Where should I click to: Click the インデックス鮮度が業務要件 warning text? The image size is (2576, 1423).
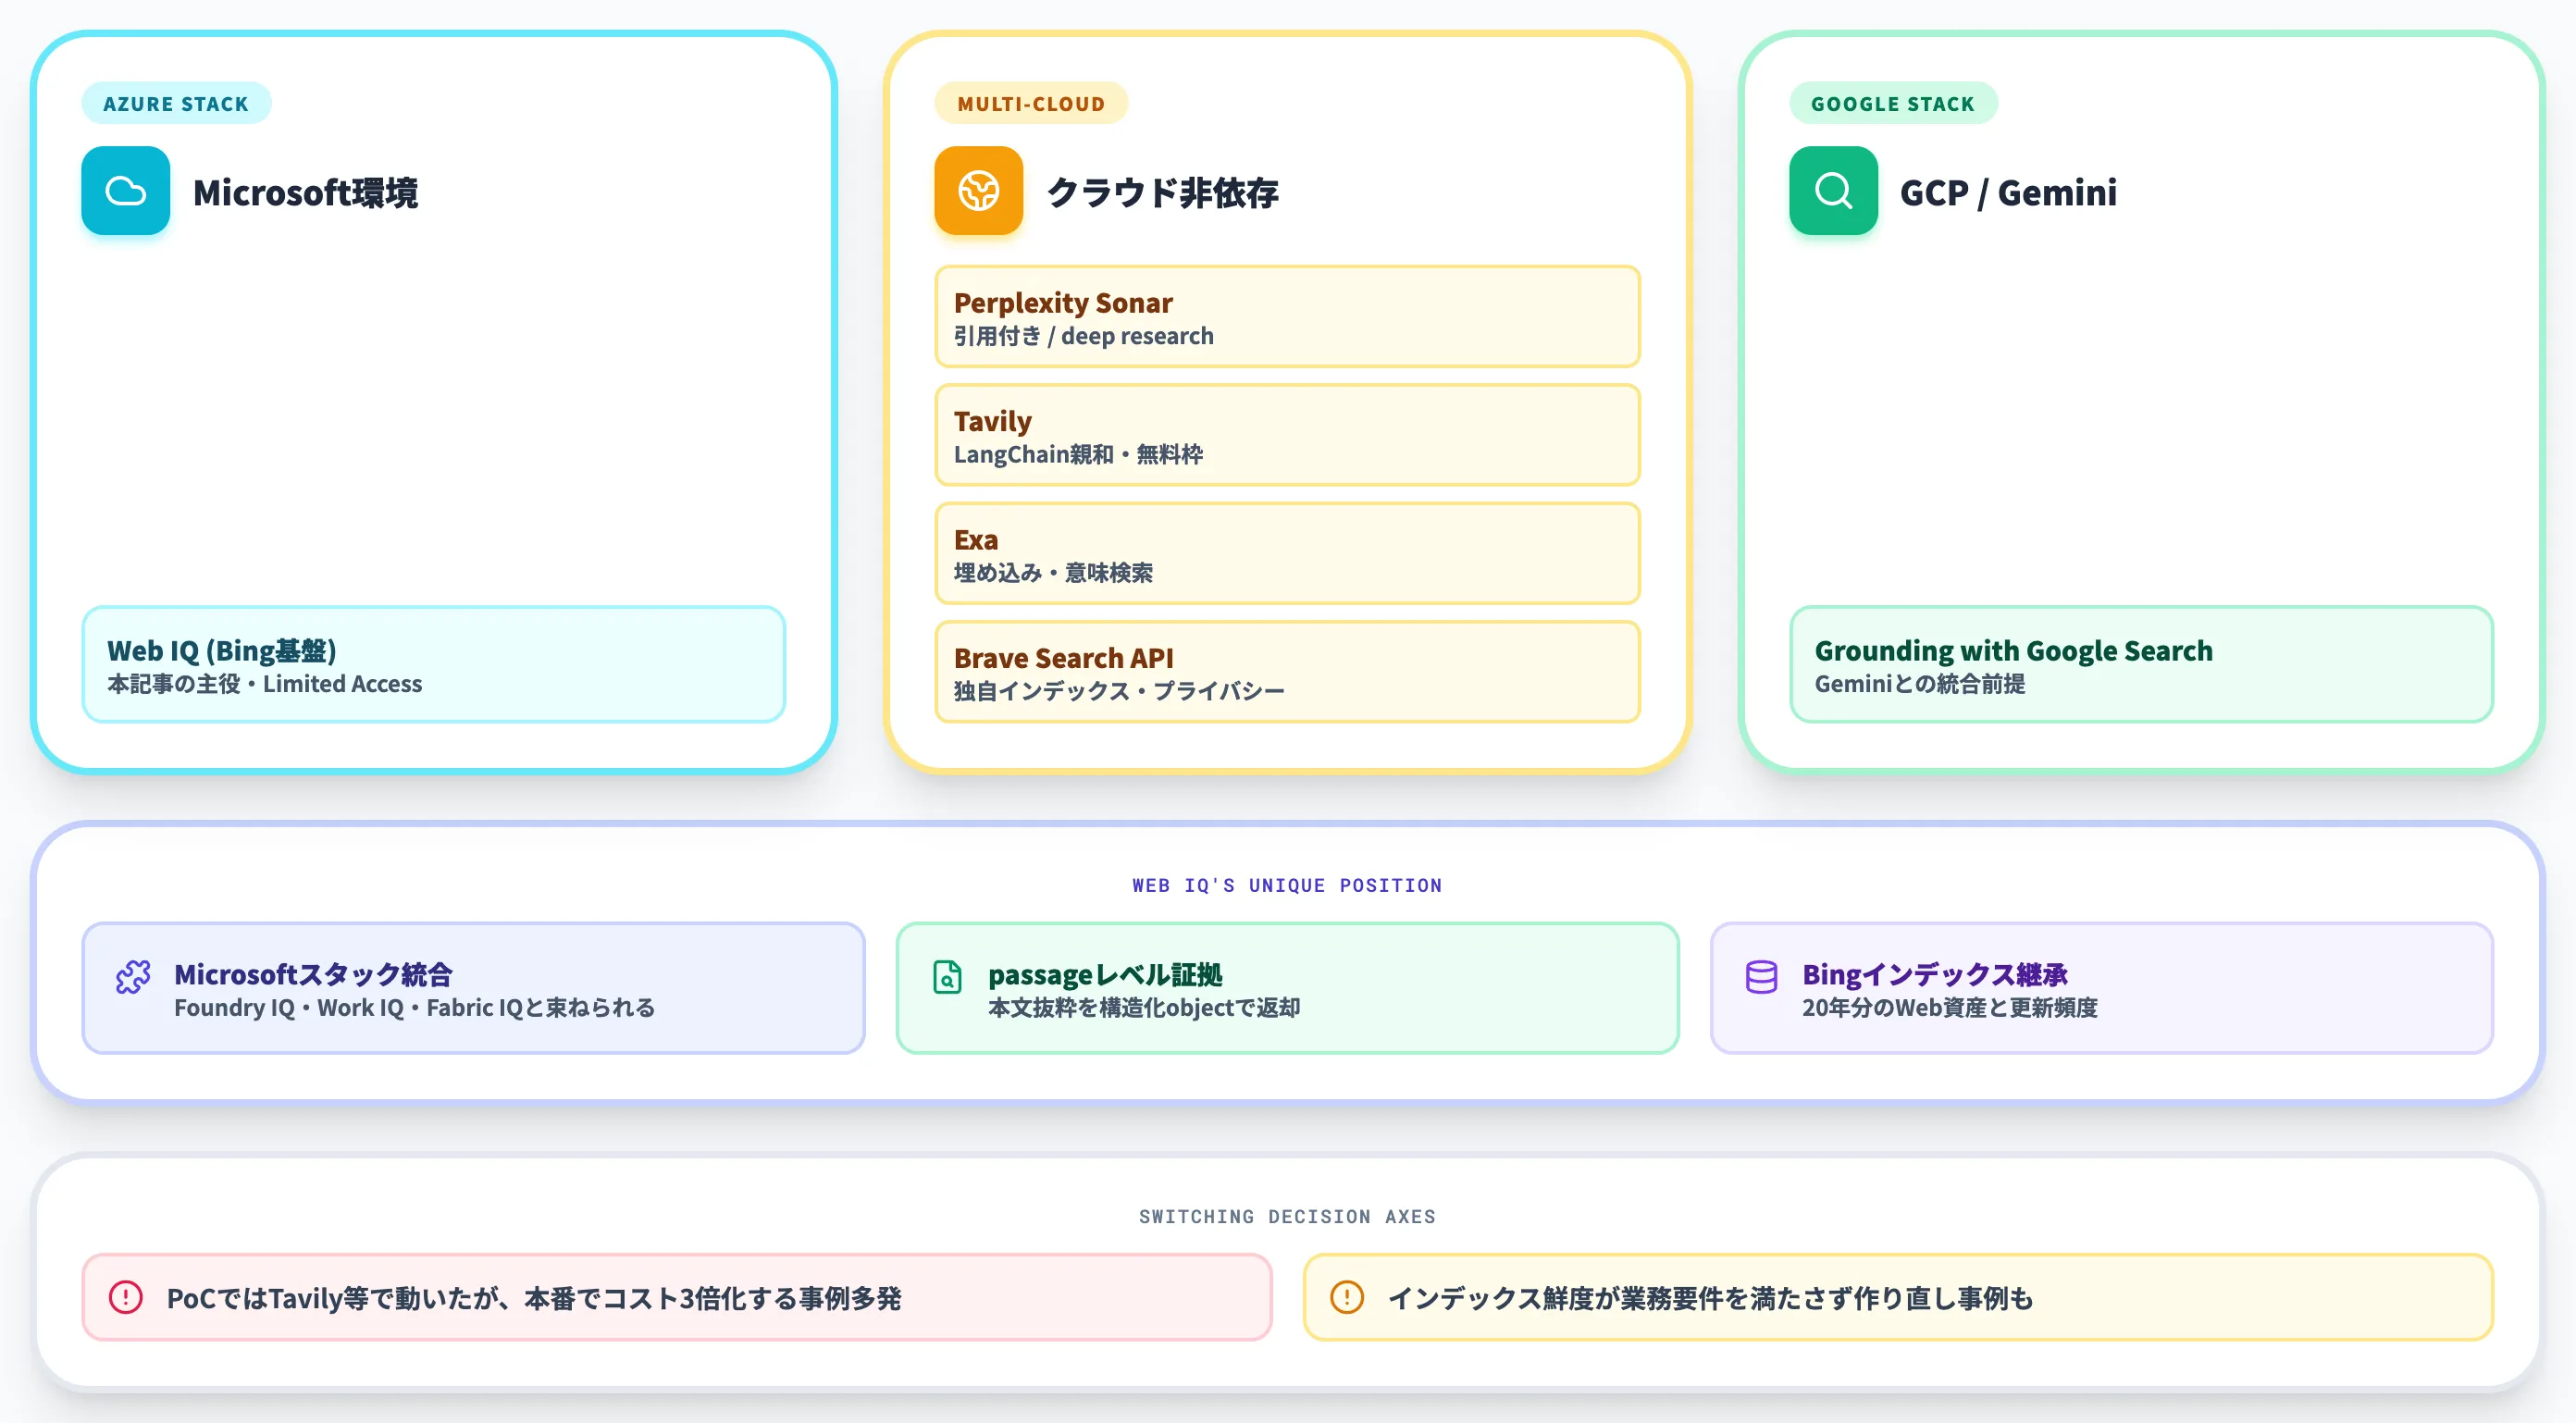click(1710, 1298)
